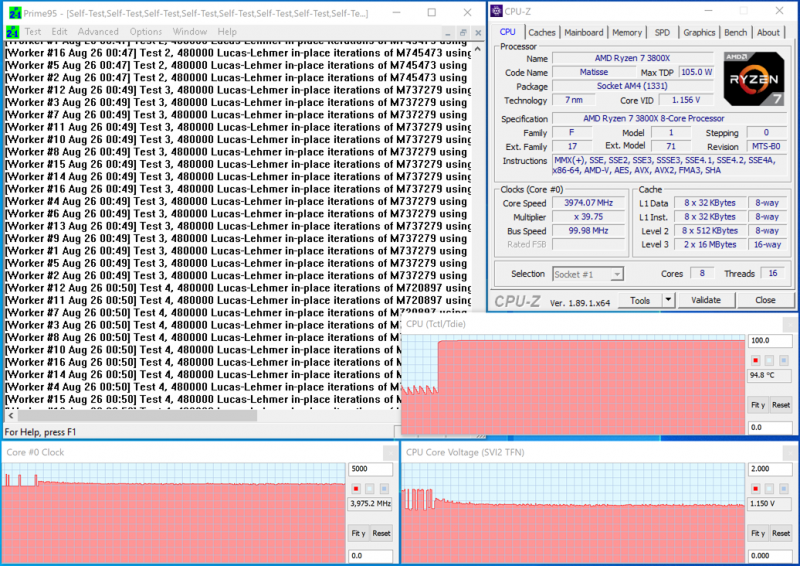Screen dimensions: 800x566
Task: Click Fit y in the CPU Core Voltage graph
Action: pos(758,533)
